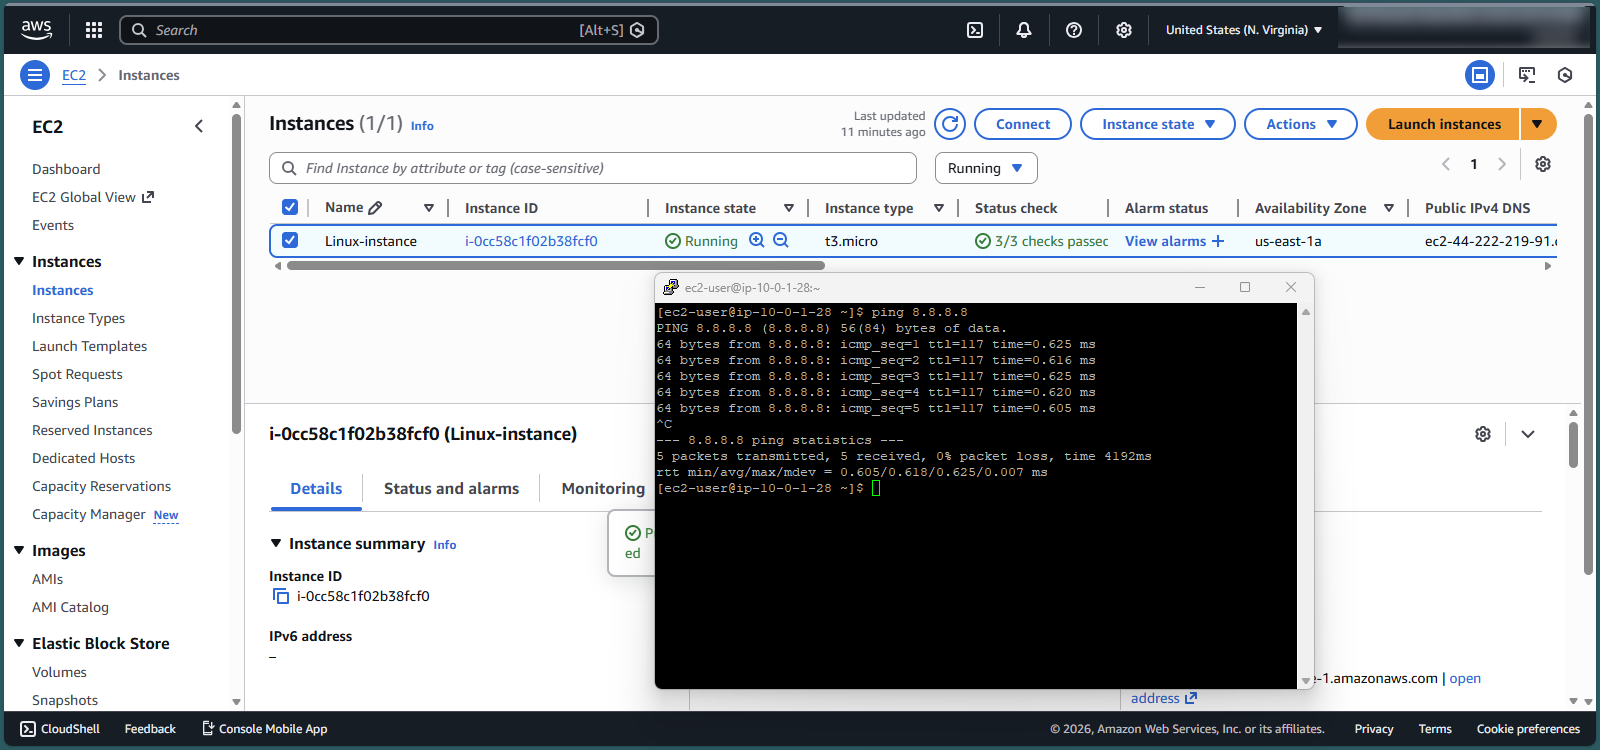The width and height of the screenshot is (1600, 750).
Task: Click the zoom-in icon beside Running
Action: [757, 240]
